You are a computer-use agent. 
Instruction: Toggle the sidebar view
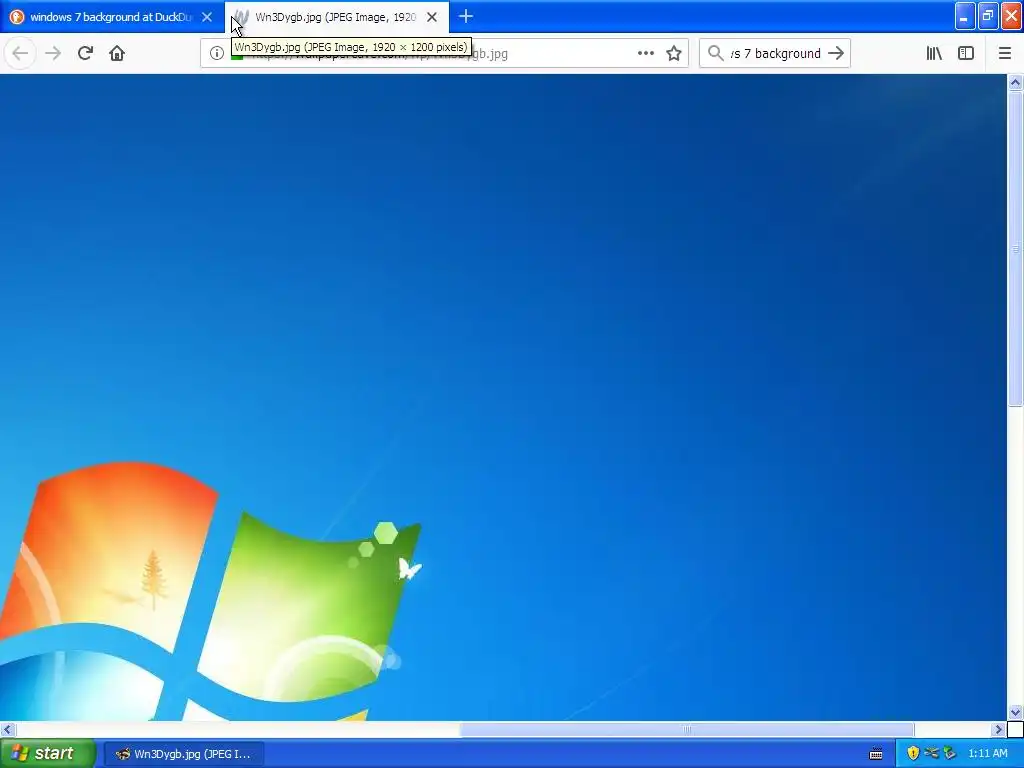966,54
